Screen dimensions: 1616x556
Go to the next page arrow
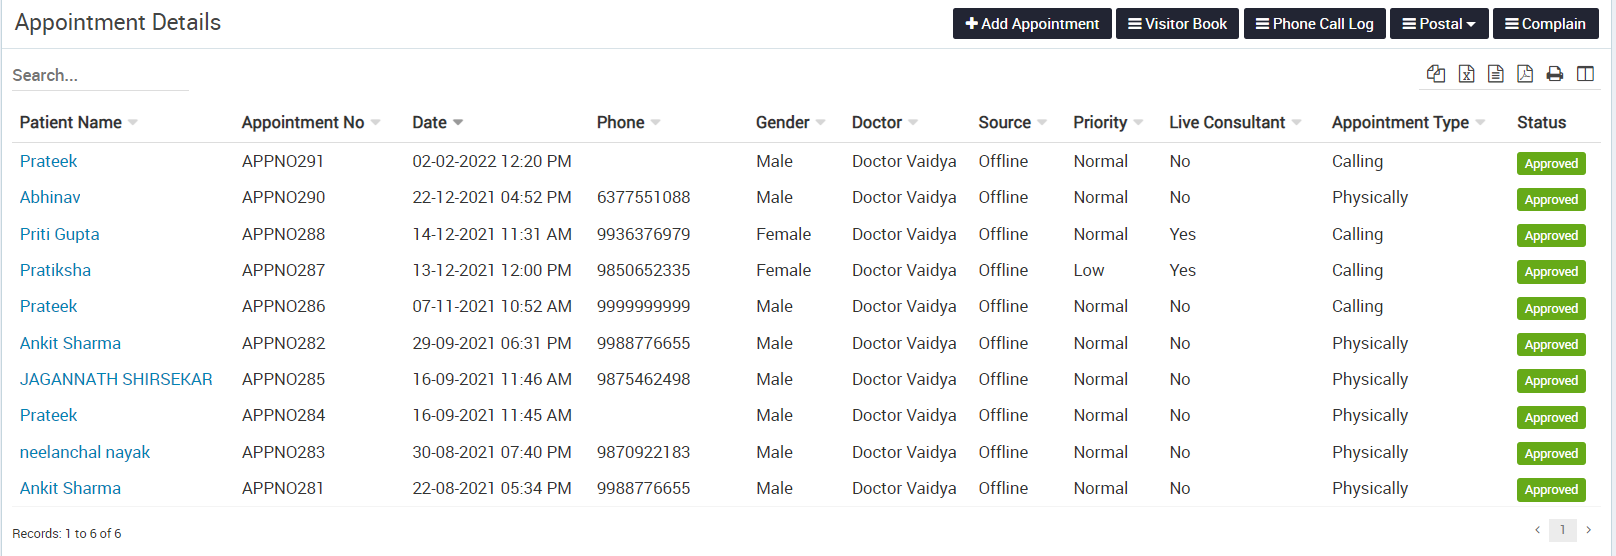point(1588,530)
